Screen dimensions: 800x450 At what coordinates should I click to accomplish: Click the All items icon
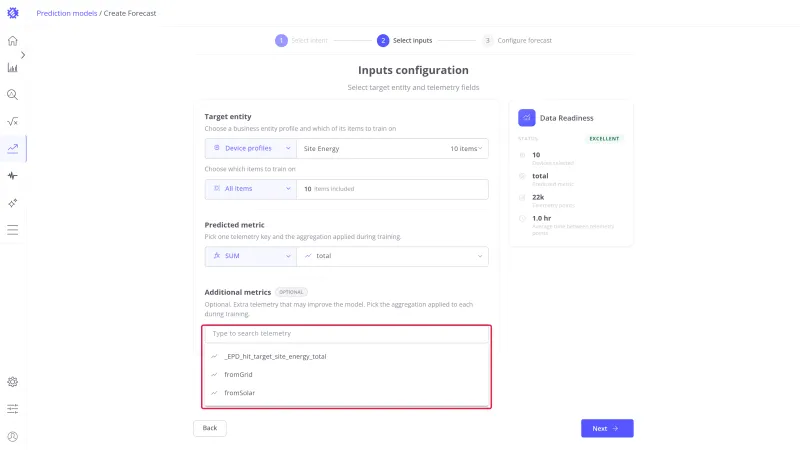(x=217, y=188)
